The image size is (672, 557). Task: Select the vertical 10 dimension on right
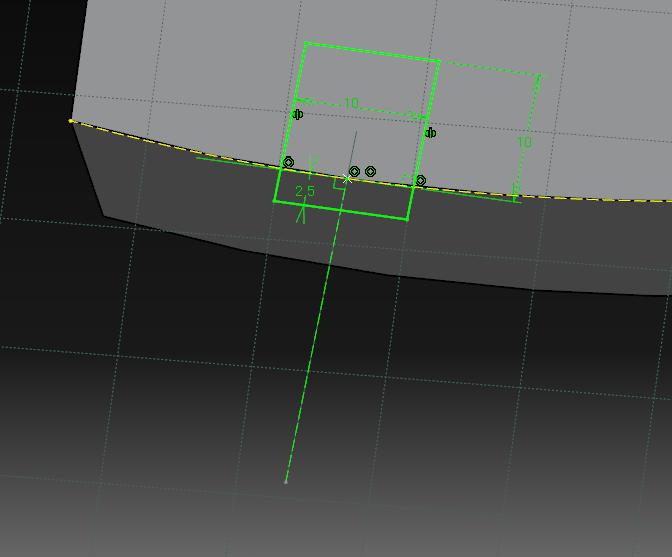pyautogui.click(x=525, y=142)
